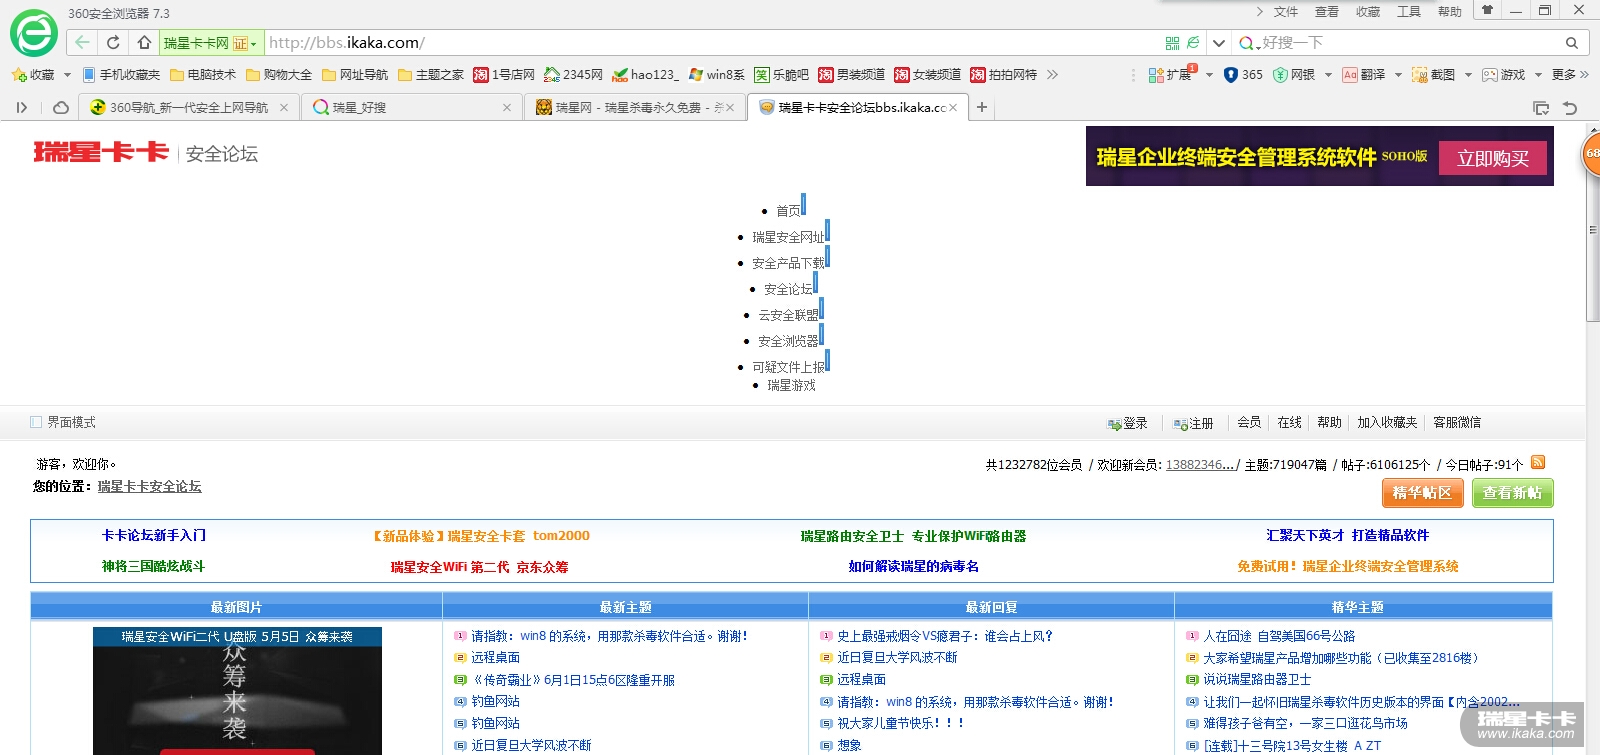Click the address bar URL field
This screenshot has width=1600, height=755.
coord(710,43)
